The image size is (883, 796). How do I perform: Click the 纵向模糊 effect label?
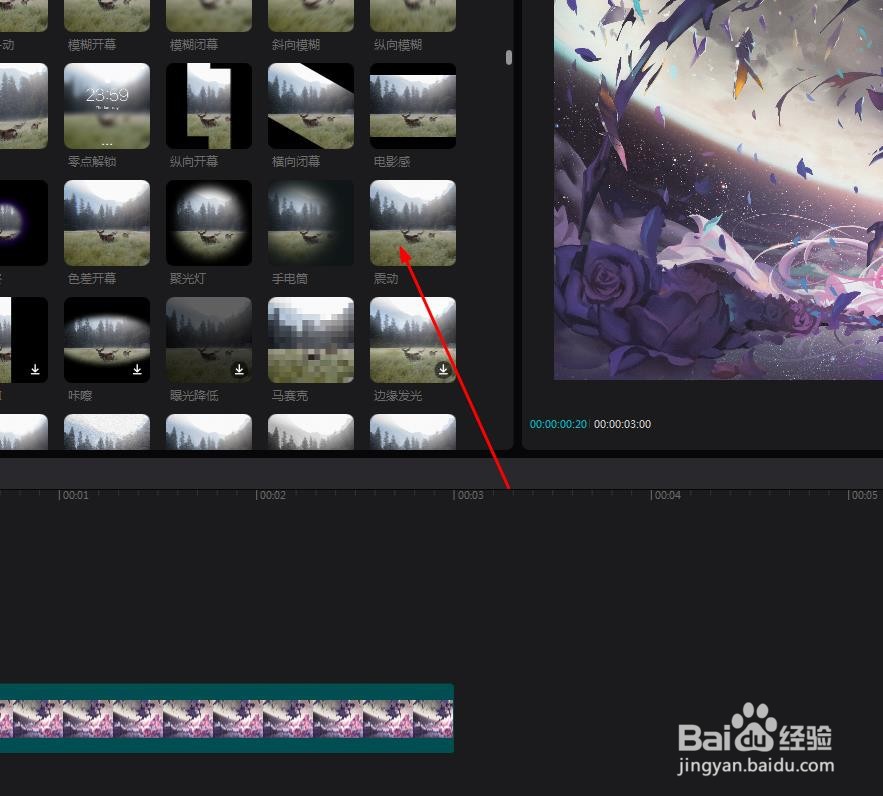(x=398, y=44)
